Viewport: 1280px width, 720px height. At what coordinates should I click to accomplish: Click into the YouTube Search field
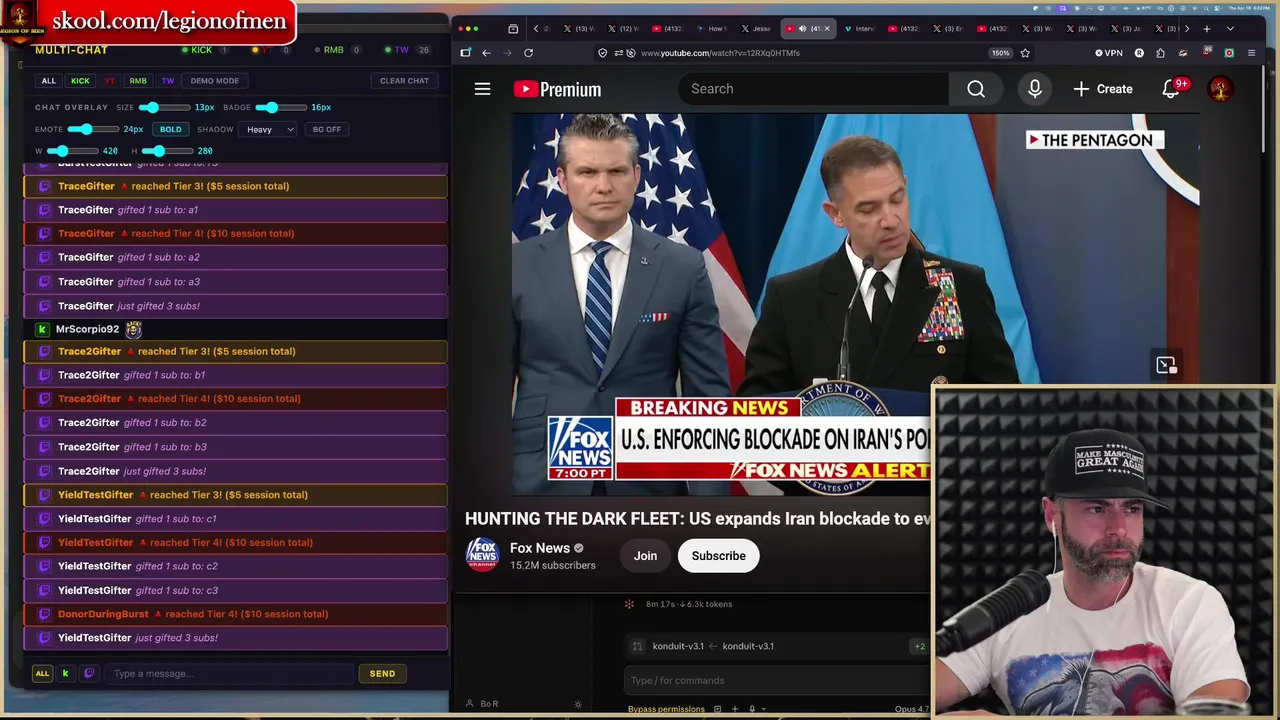point(812,89)
